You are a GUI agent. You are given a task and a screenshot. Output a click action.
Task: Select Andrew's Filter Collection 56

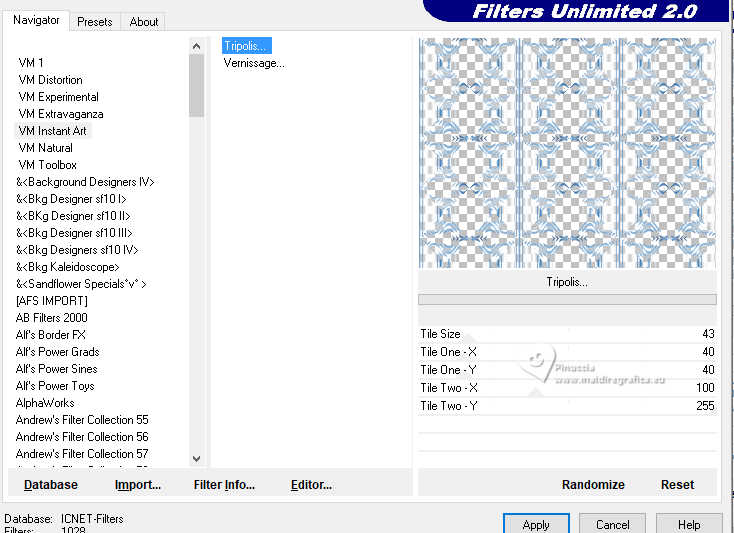coord(82,437)
